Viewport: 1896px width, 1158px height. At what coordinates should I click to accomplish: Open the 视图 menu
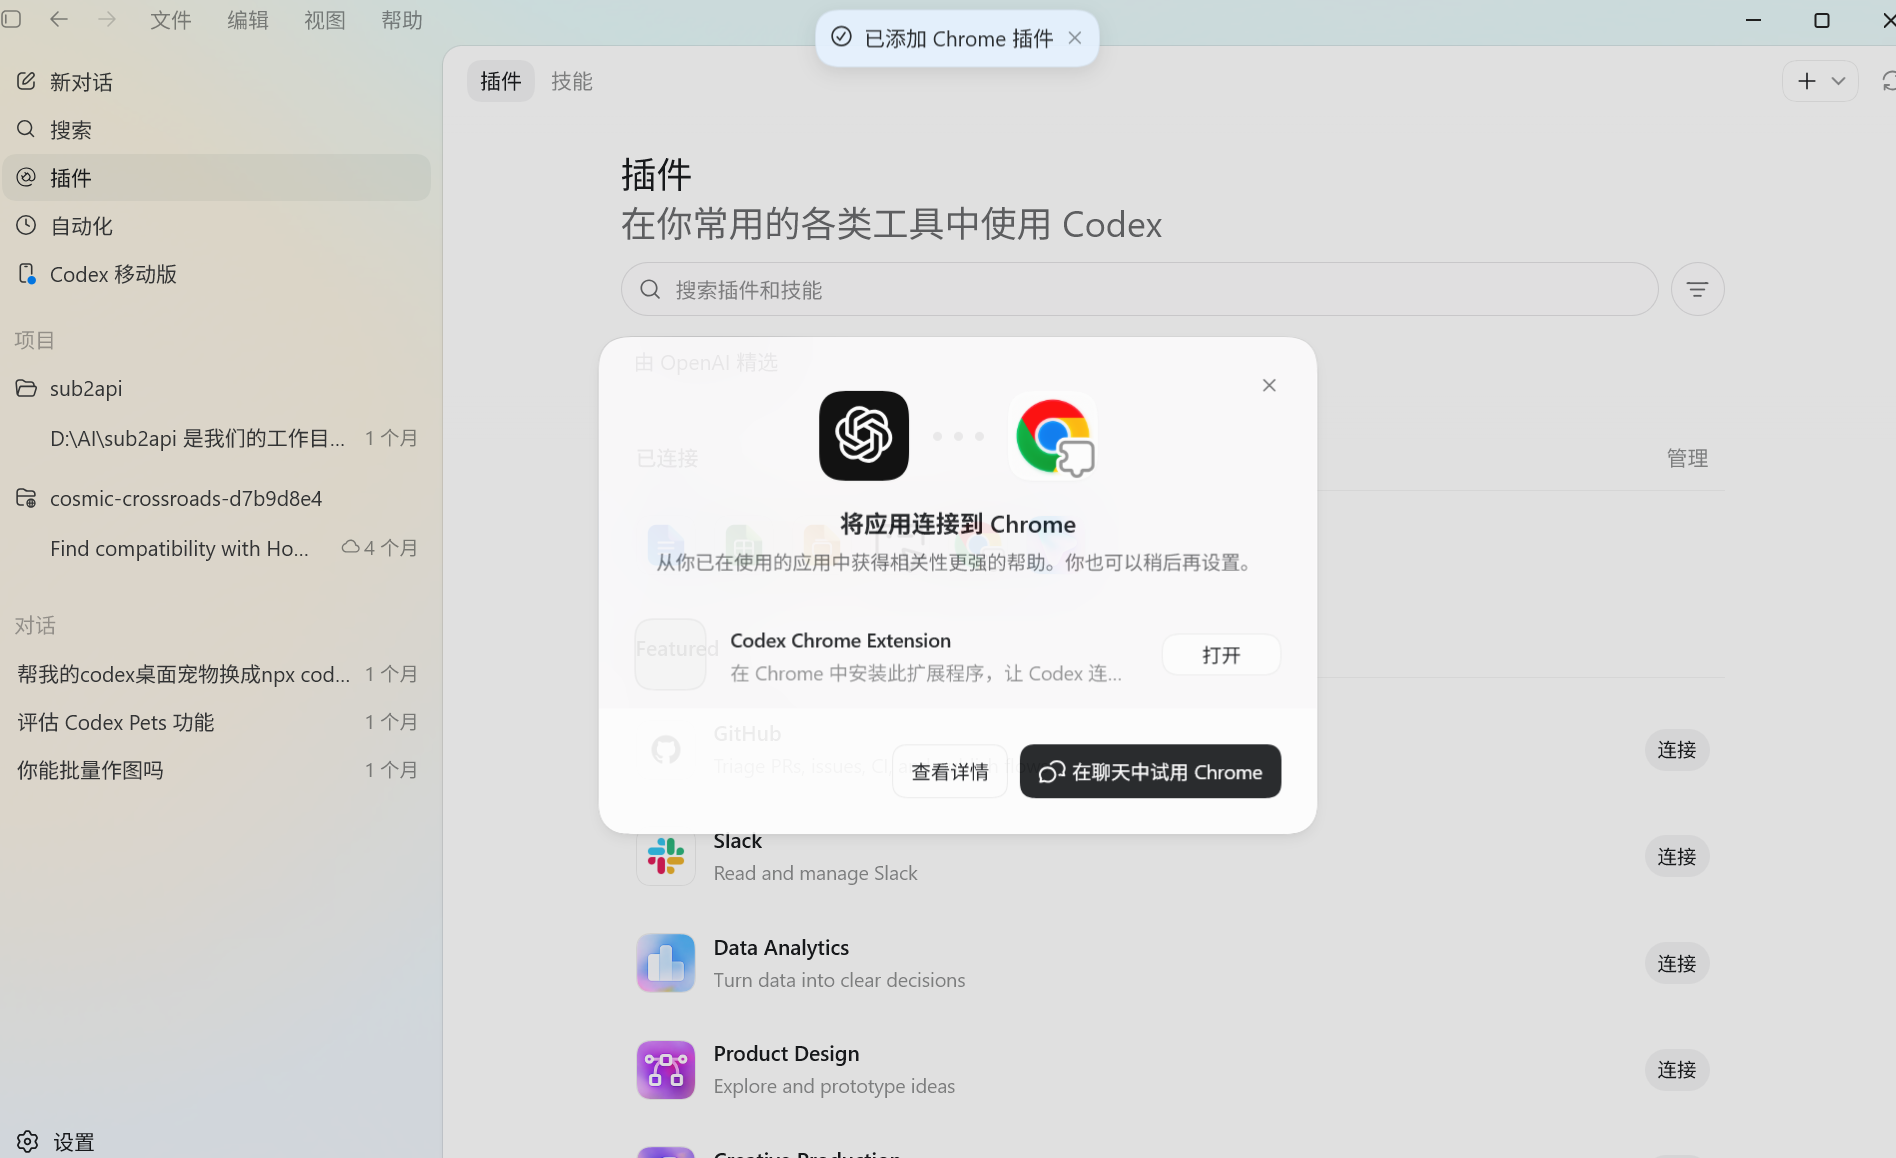tap(325, 20)
